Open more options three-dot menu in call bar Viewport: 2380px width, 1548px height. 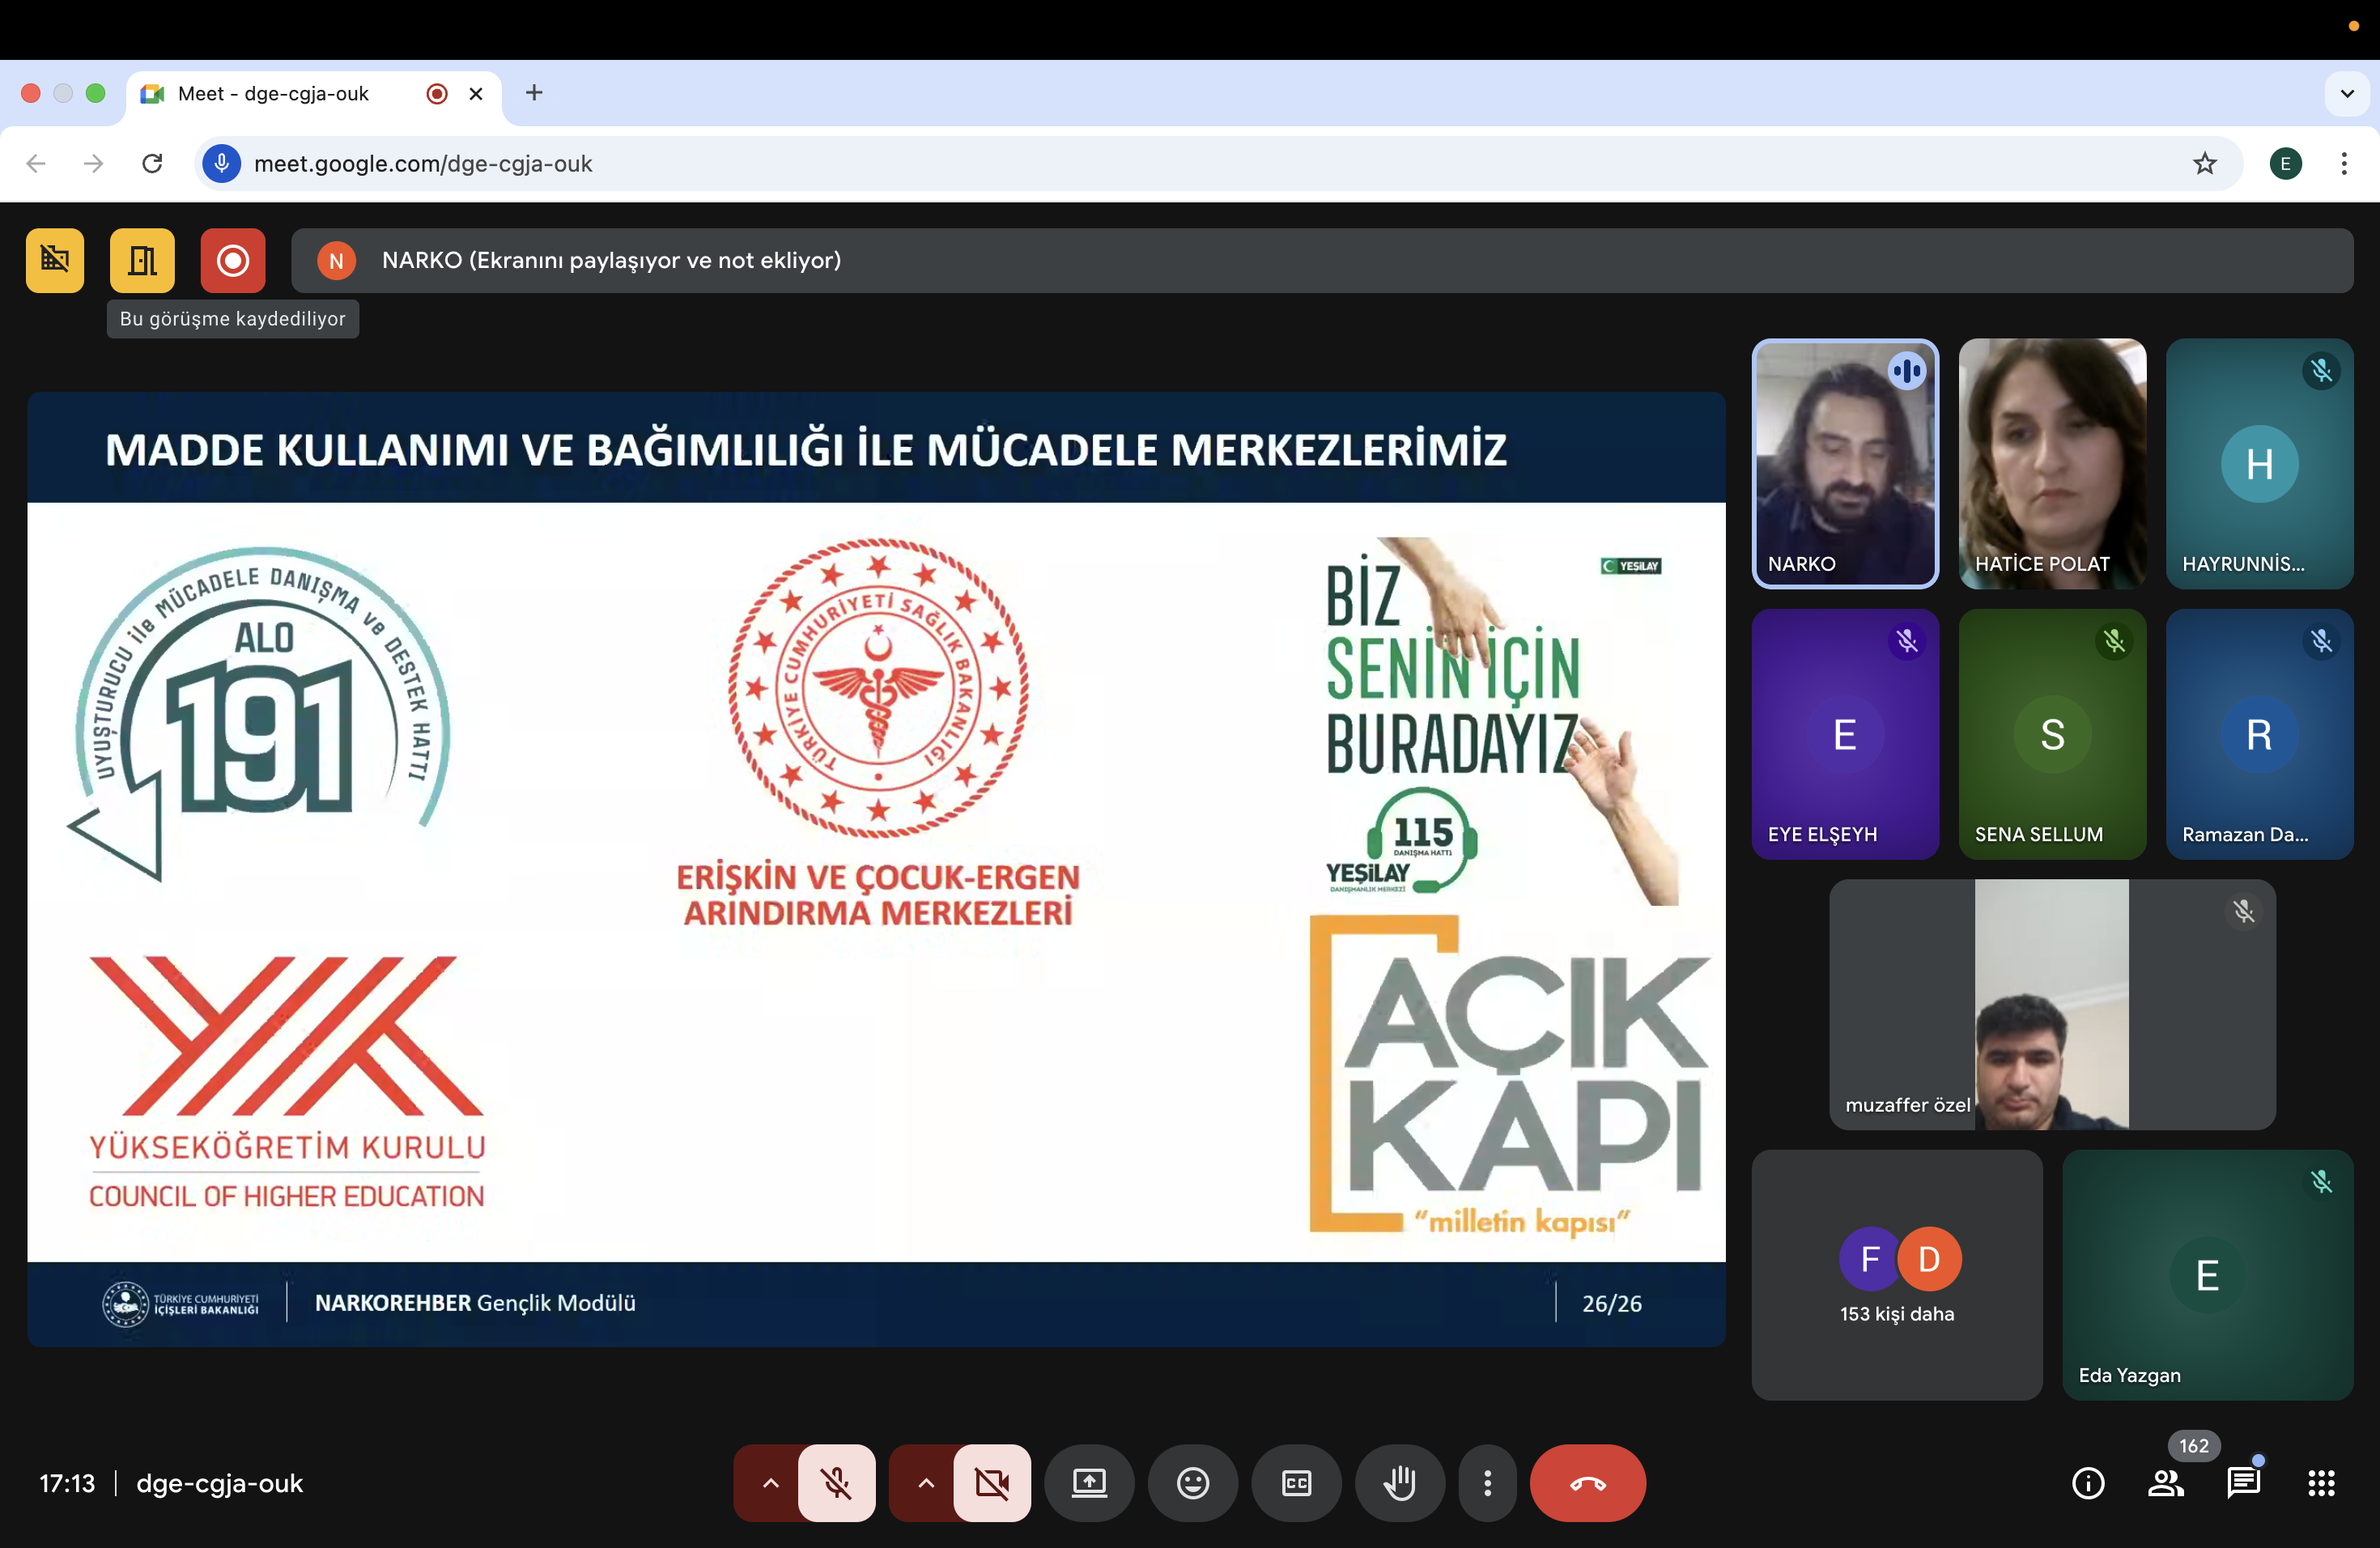coord(1487,1483)
